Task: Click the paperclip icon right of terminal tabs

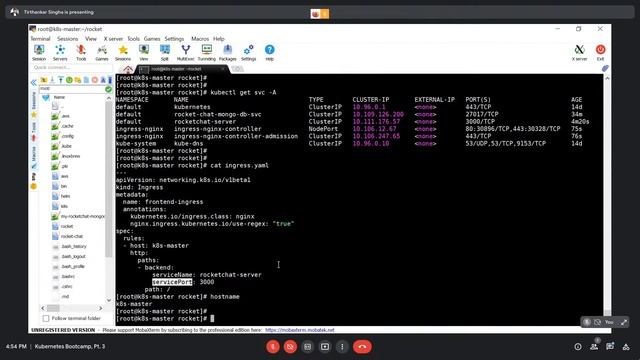Action: pyautogui.click(x=605, y=69)
